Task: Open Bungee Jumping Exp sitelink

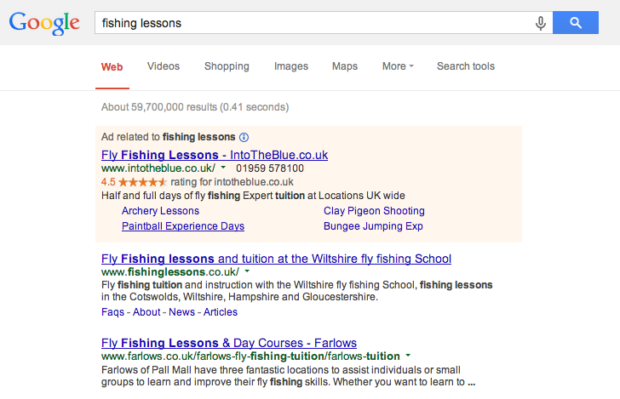Action: [373, 226]
